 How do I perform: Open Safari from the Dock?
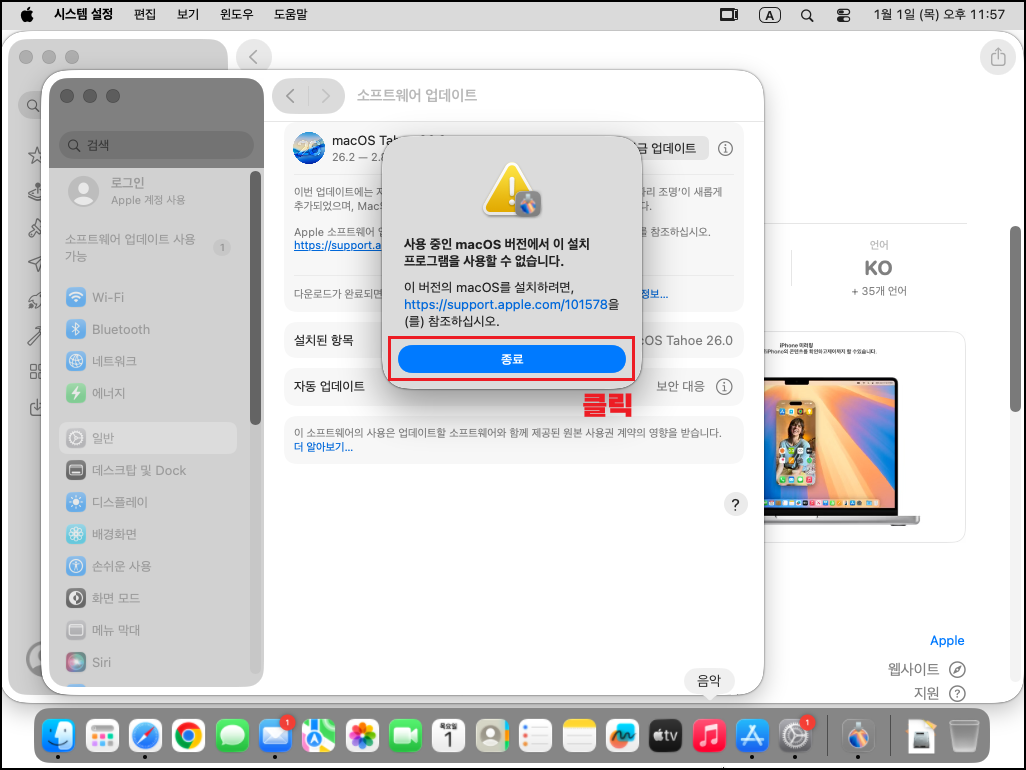(x=145, y=736)
